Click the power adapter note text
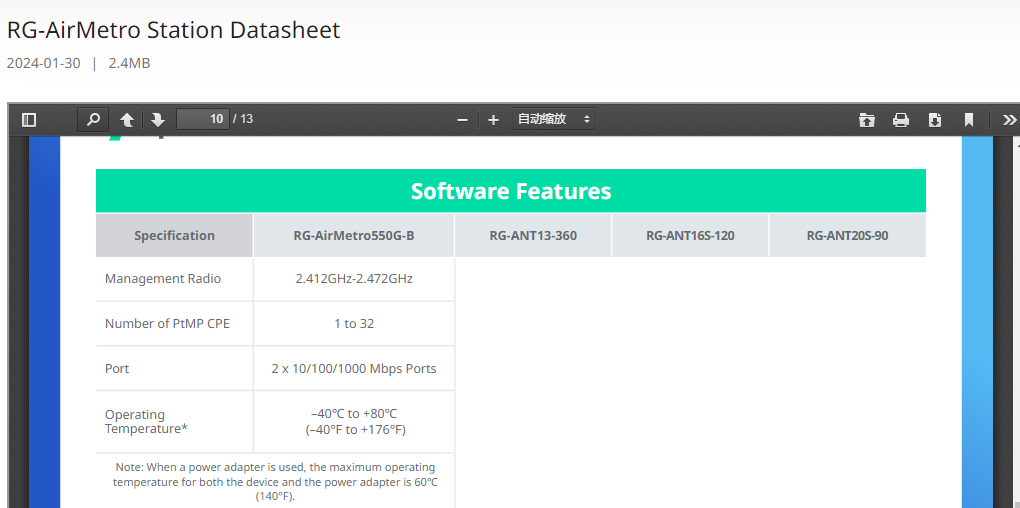The image size is (1020, 508). point(275,481)
